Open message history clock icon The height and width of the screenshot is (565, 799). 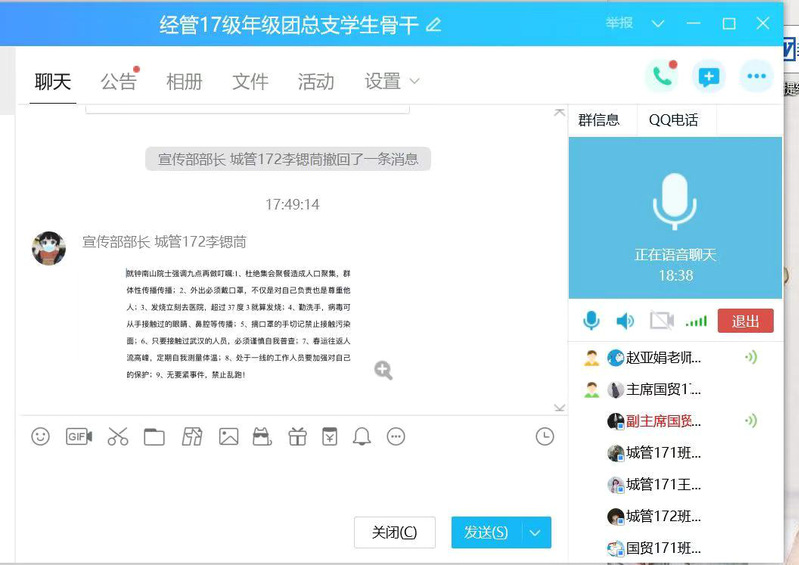click(x=545, y=436)
